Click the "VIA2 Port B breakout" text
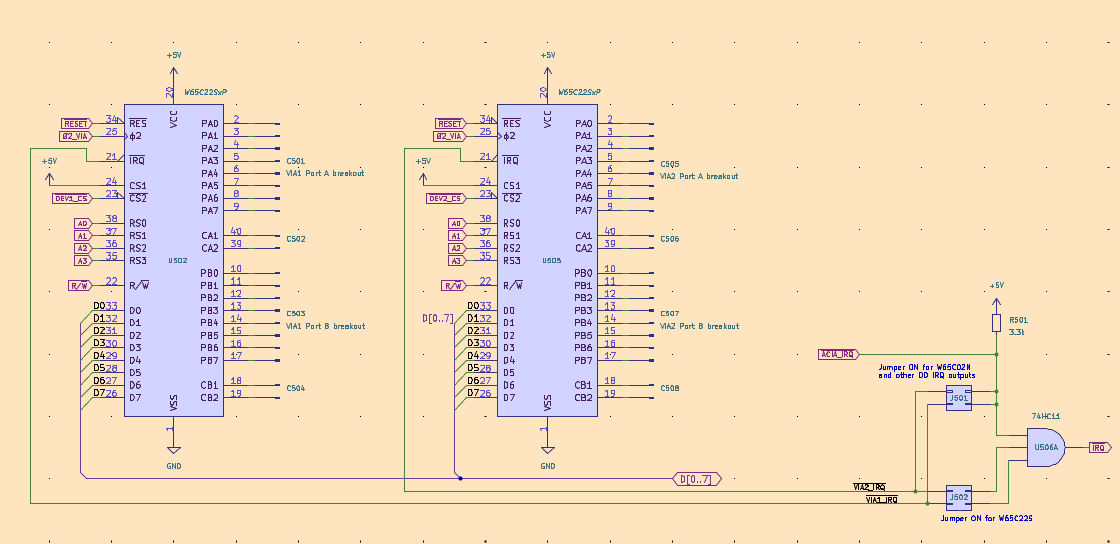The image size is (1120, 544). pyautogui.click(x=699, y=326)
